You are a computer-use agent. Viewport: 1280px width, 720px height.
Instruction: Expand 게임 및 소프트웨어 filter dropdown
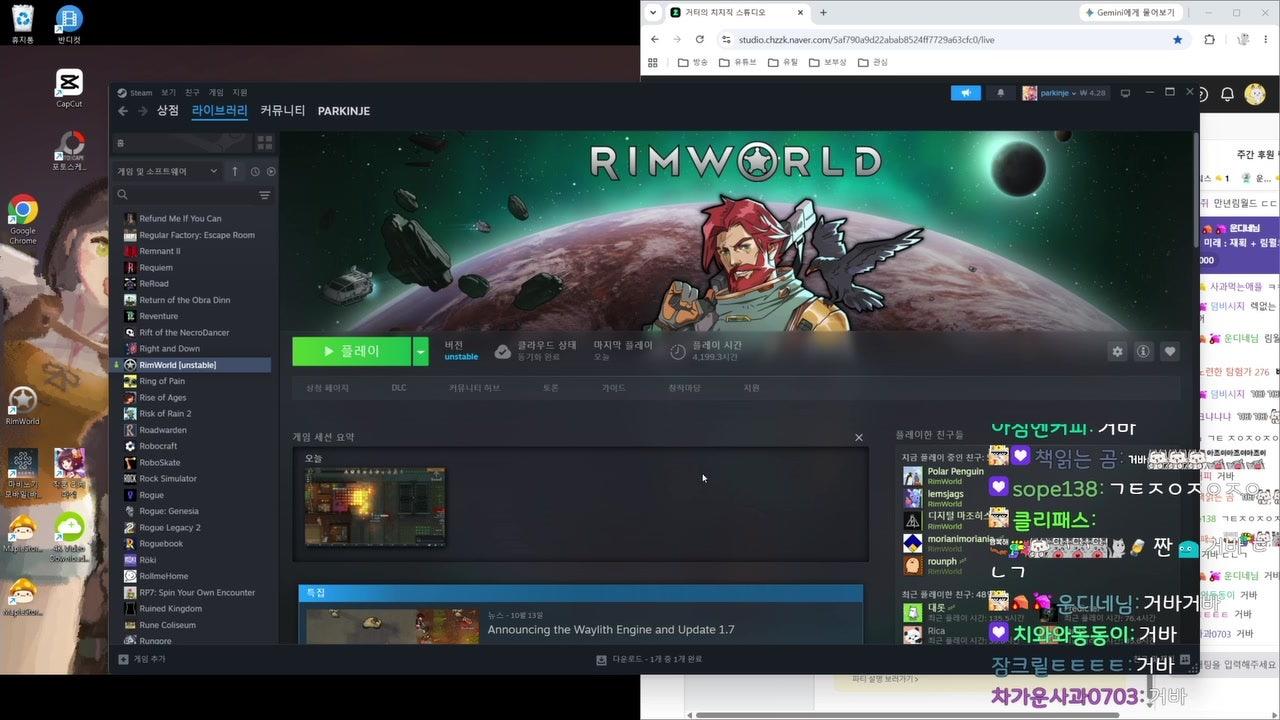tap(168, 172)
